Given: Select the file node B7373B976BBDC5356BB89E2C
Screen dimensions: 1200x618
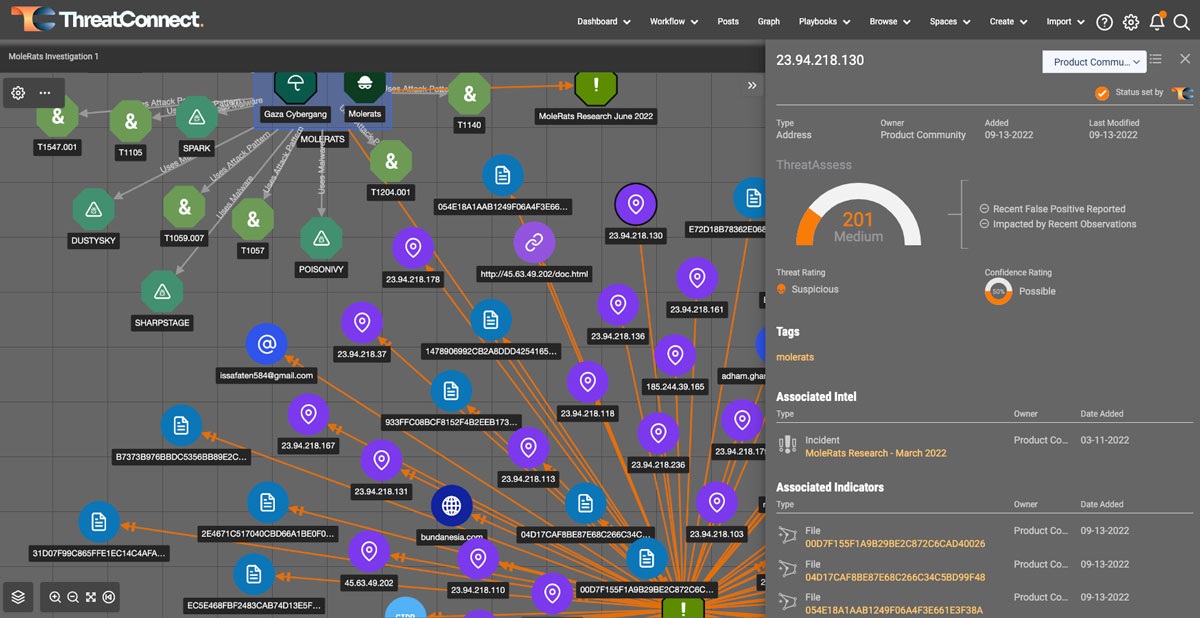Looking at the screenshot, I should [181, 426].
